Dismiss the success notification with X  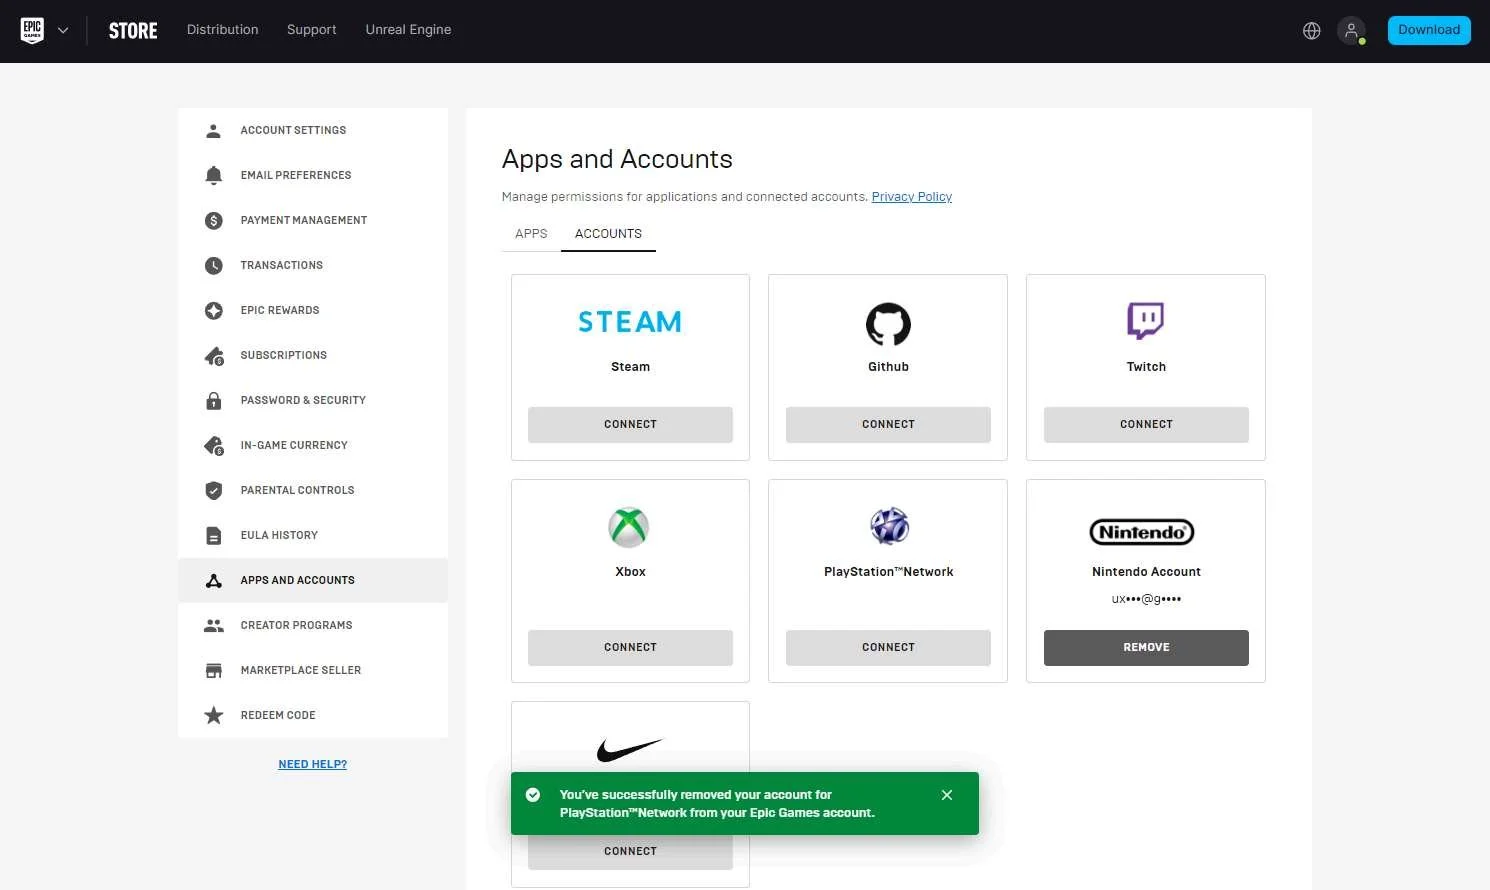click(x=947, y=795)
